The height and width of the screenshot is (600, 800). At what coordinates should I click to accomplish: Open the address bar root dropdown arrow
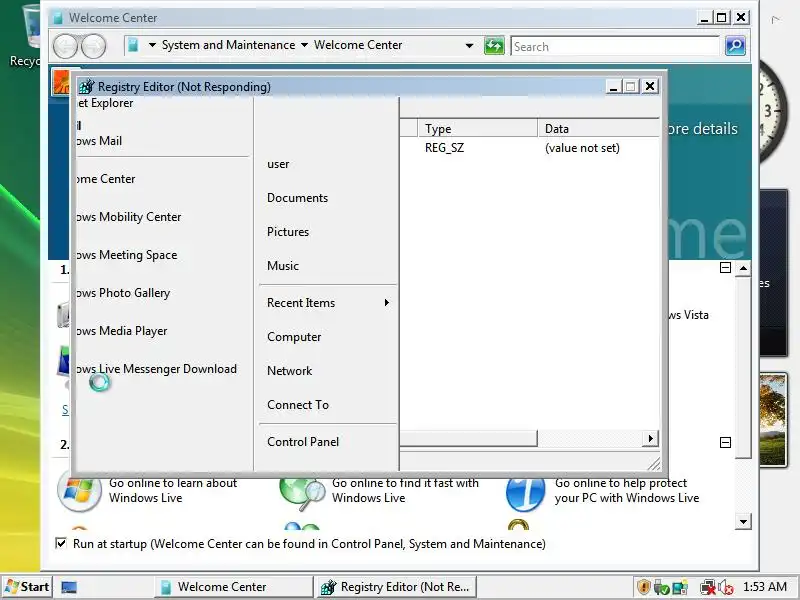(x=152, y=45)
